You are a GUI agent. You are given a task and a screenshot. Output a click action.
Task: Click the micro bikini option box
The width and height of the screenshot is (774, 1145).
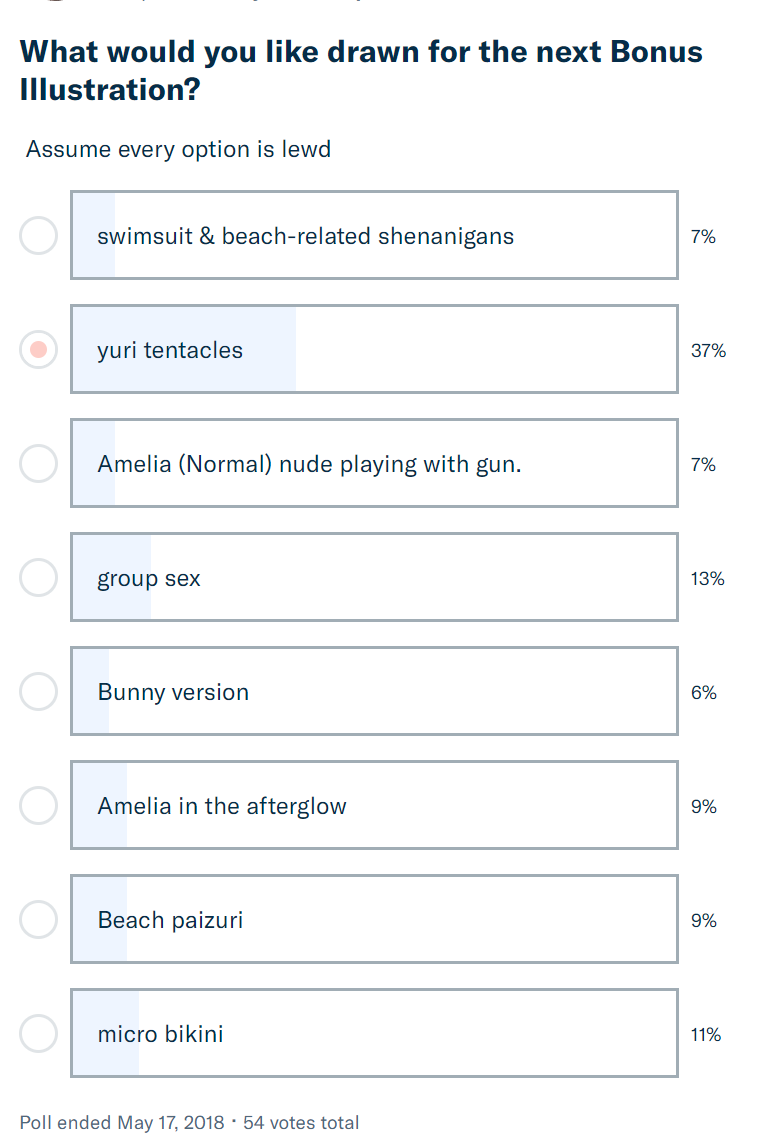(374, 1033)
